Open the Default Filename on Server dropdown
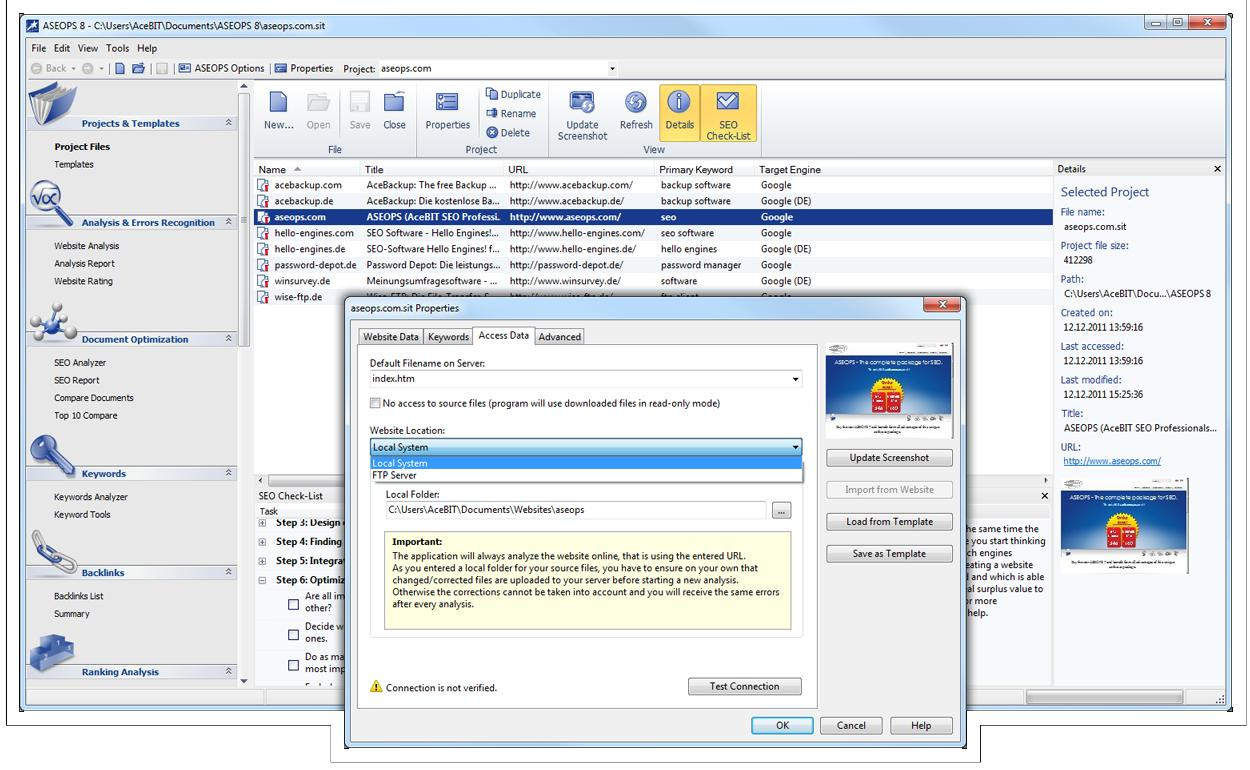1250x770 pixels. point(796,380)
